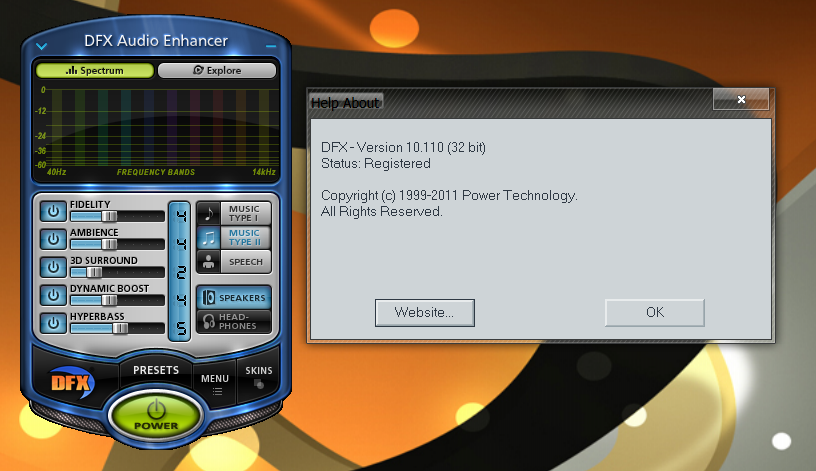Click the Dynamic Boost slider handle
The height and width of the screenshot is (471, 816).
pos(109,300)
